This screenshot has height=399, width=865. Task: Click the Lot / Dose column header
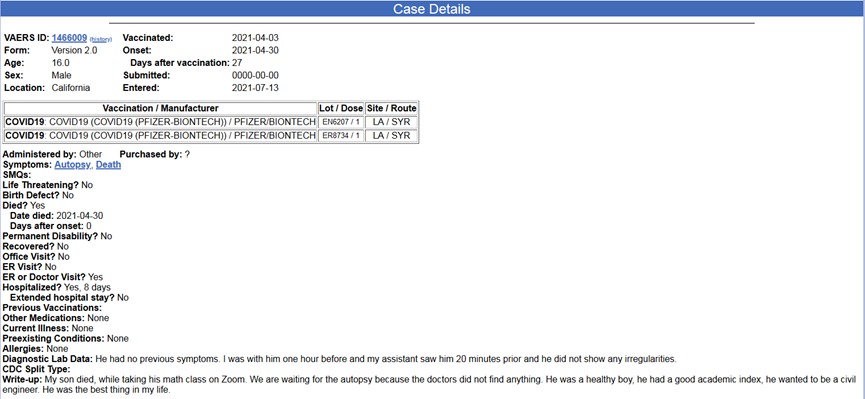tap(341, 108)
